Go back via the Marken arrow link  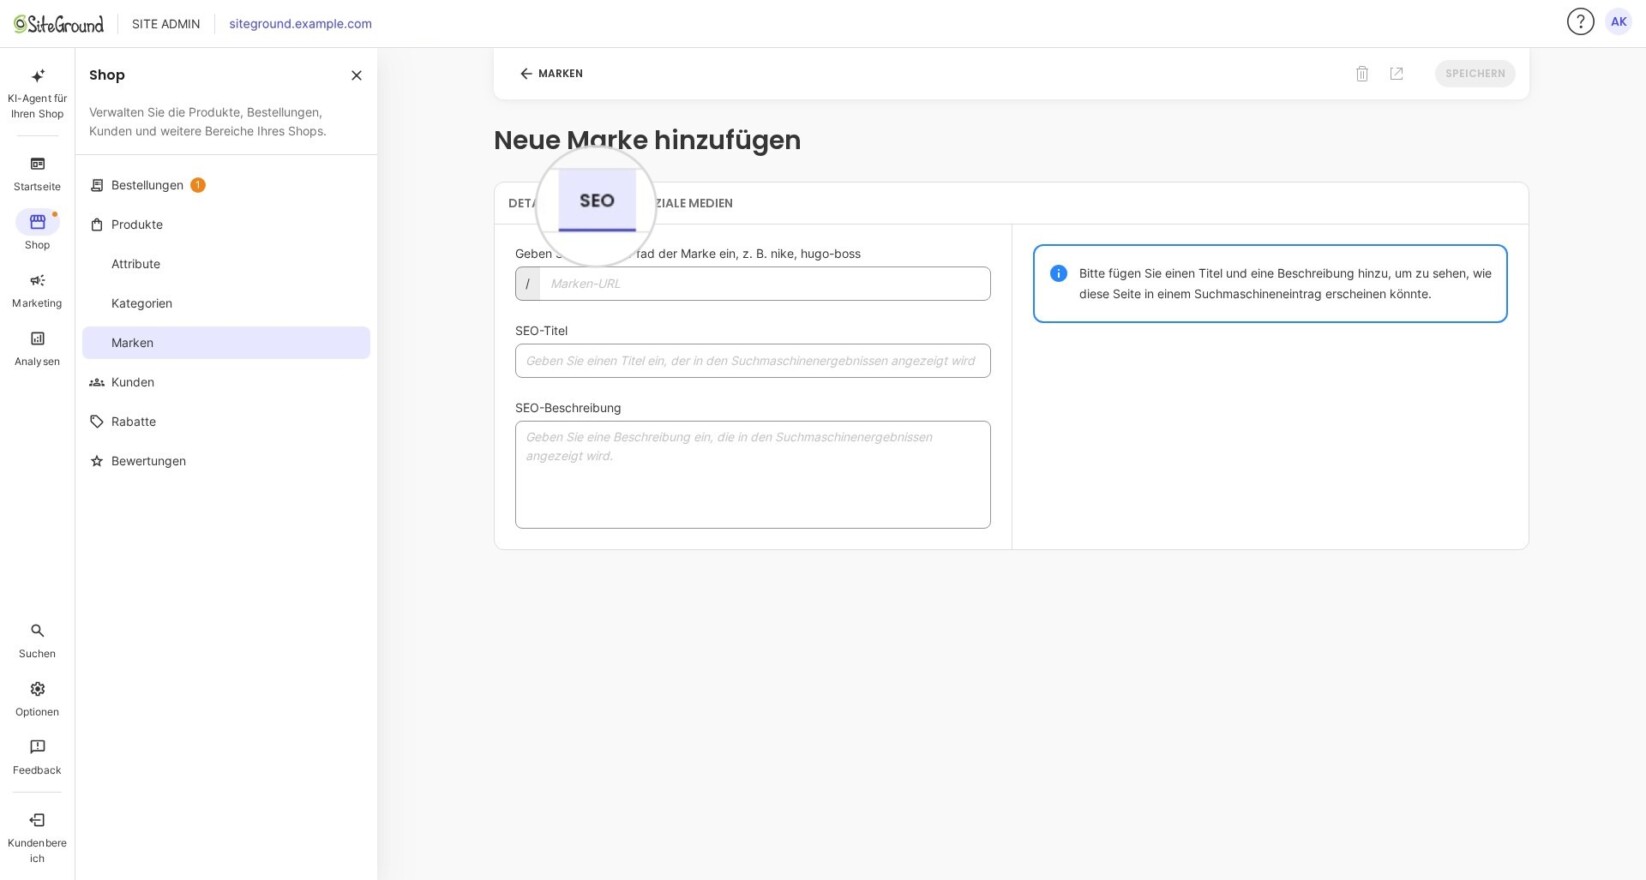[x=551, y=73]
